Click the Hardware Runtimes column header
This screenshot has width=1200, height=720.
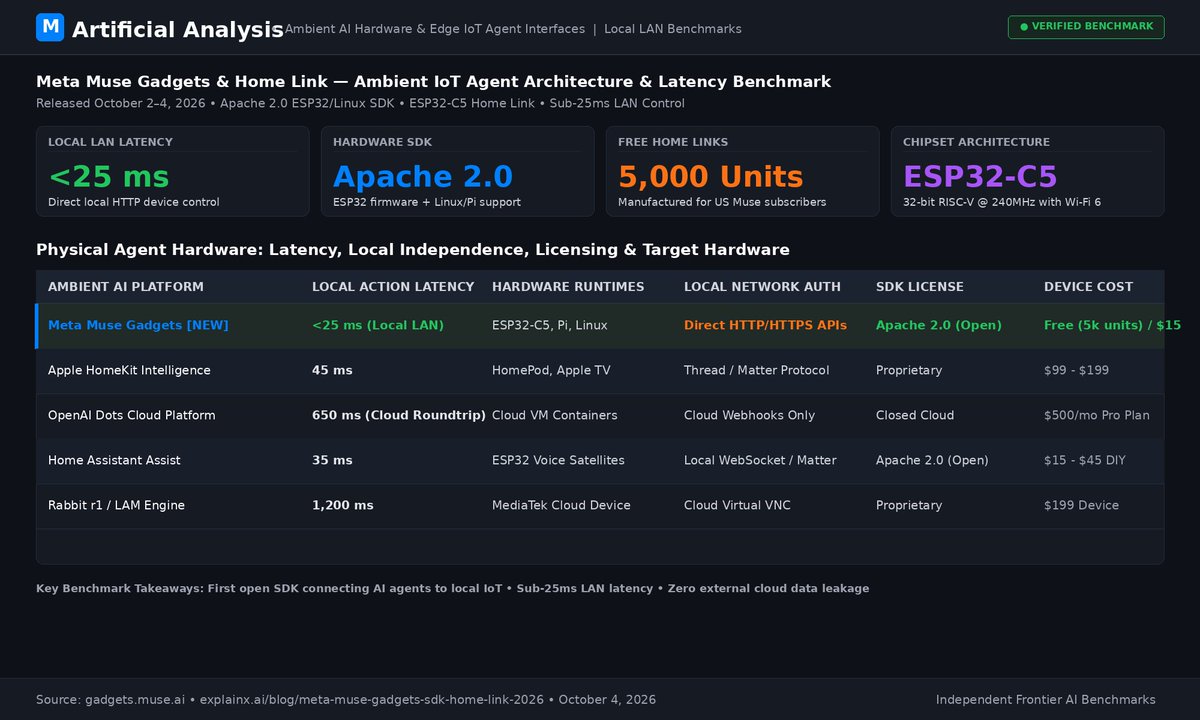point(568,287)
